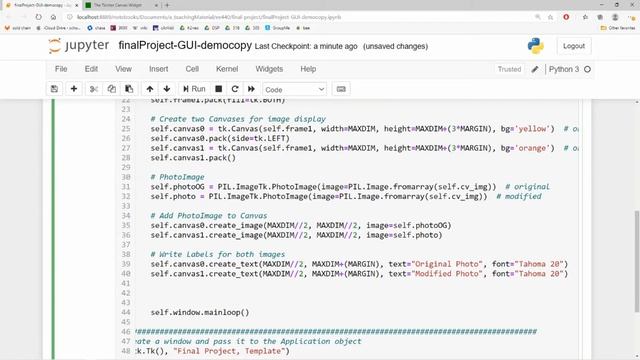Reload the page with refresh icon
This screenshot has width=640, height=360.
(x=38, y=17)
